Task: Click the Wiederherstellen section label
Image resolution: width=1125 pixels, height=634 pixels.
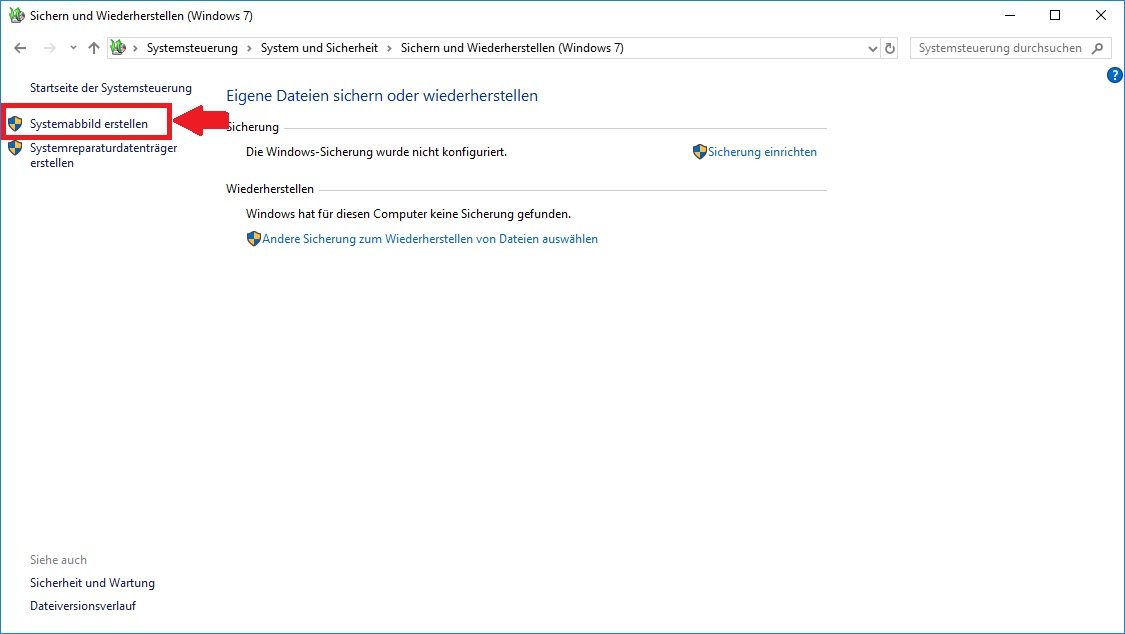Action: (x=270, y=189)
